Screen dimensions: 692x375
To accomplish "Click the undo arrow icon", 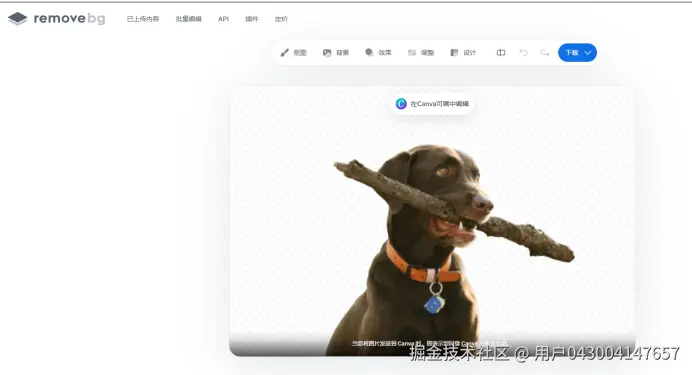I will [x=523, y=52].
